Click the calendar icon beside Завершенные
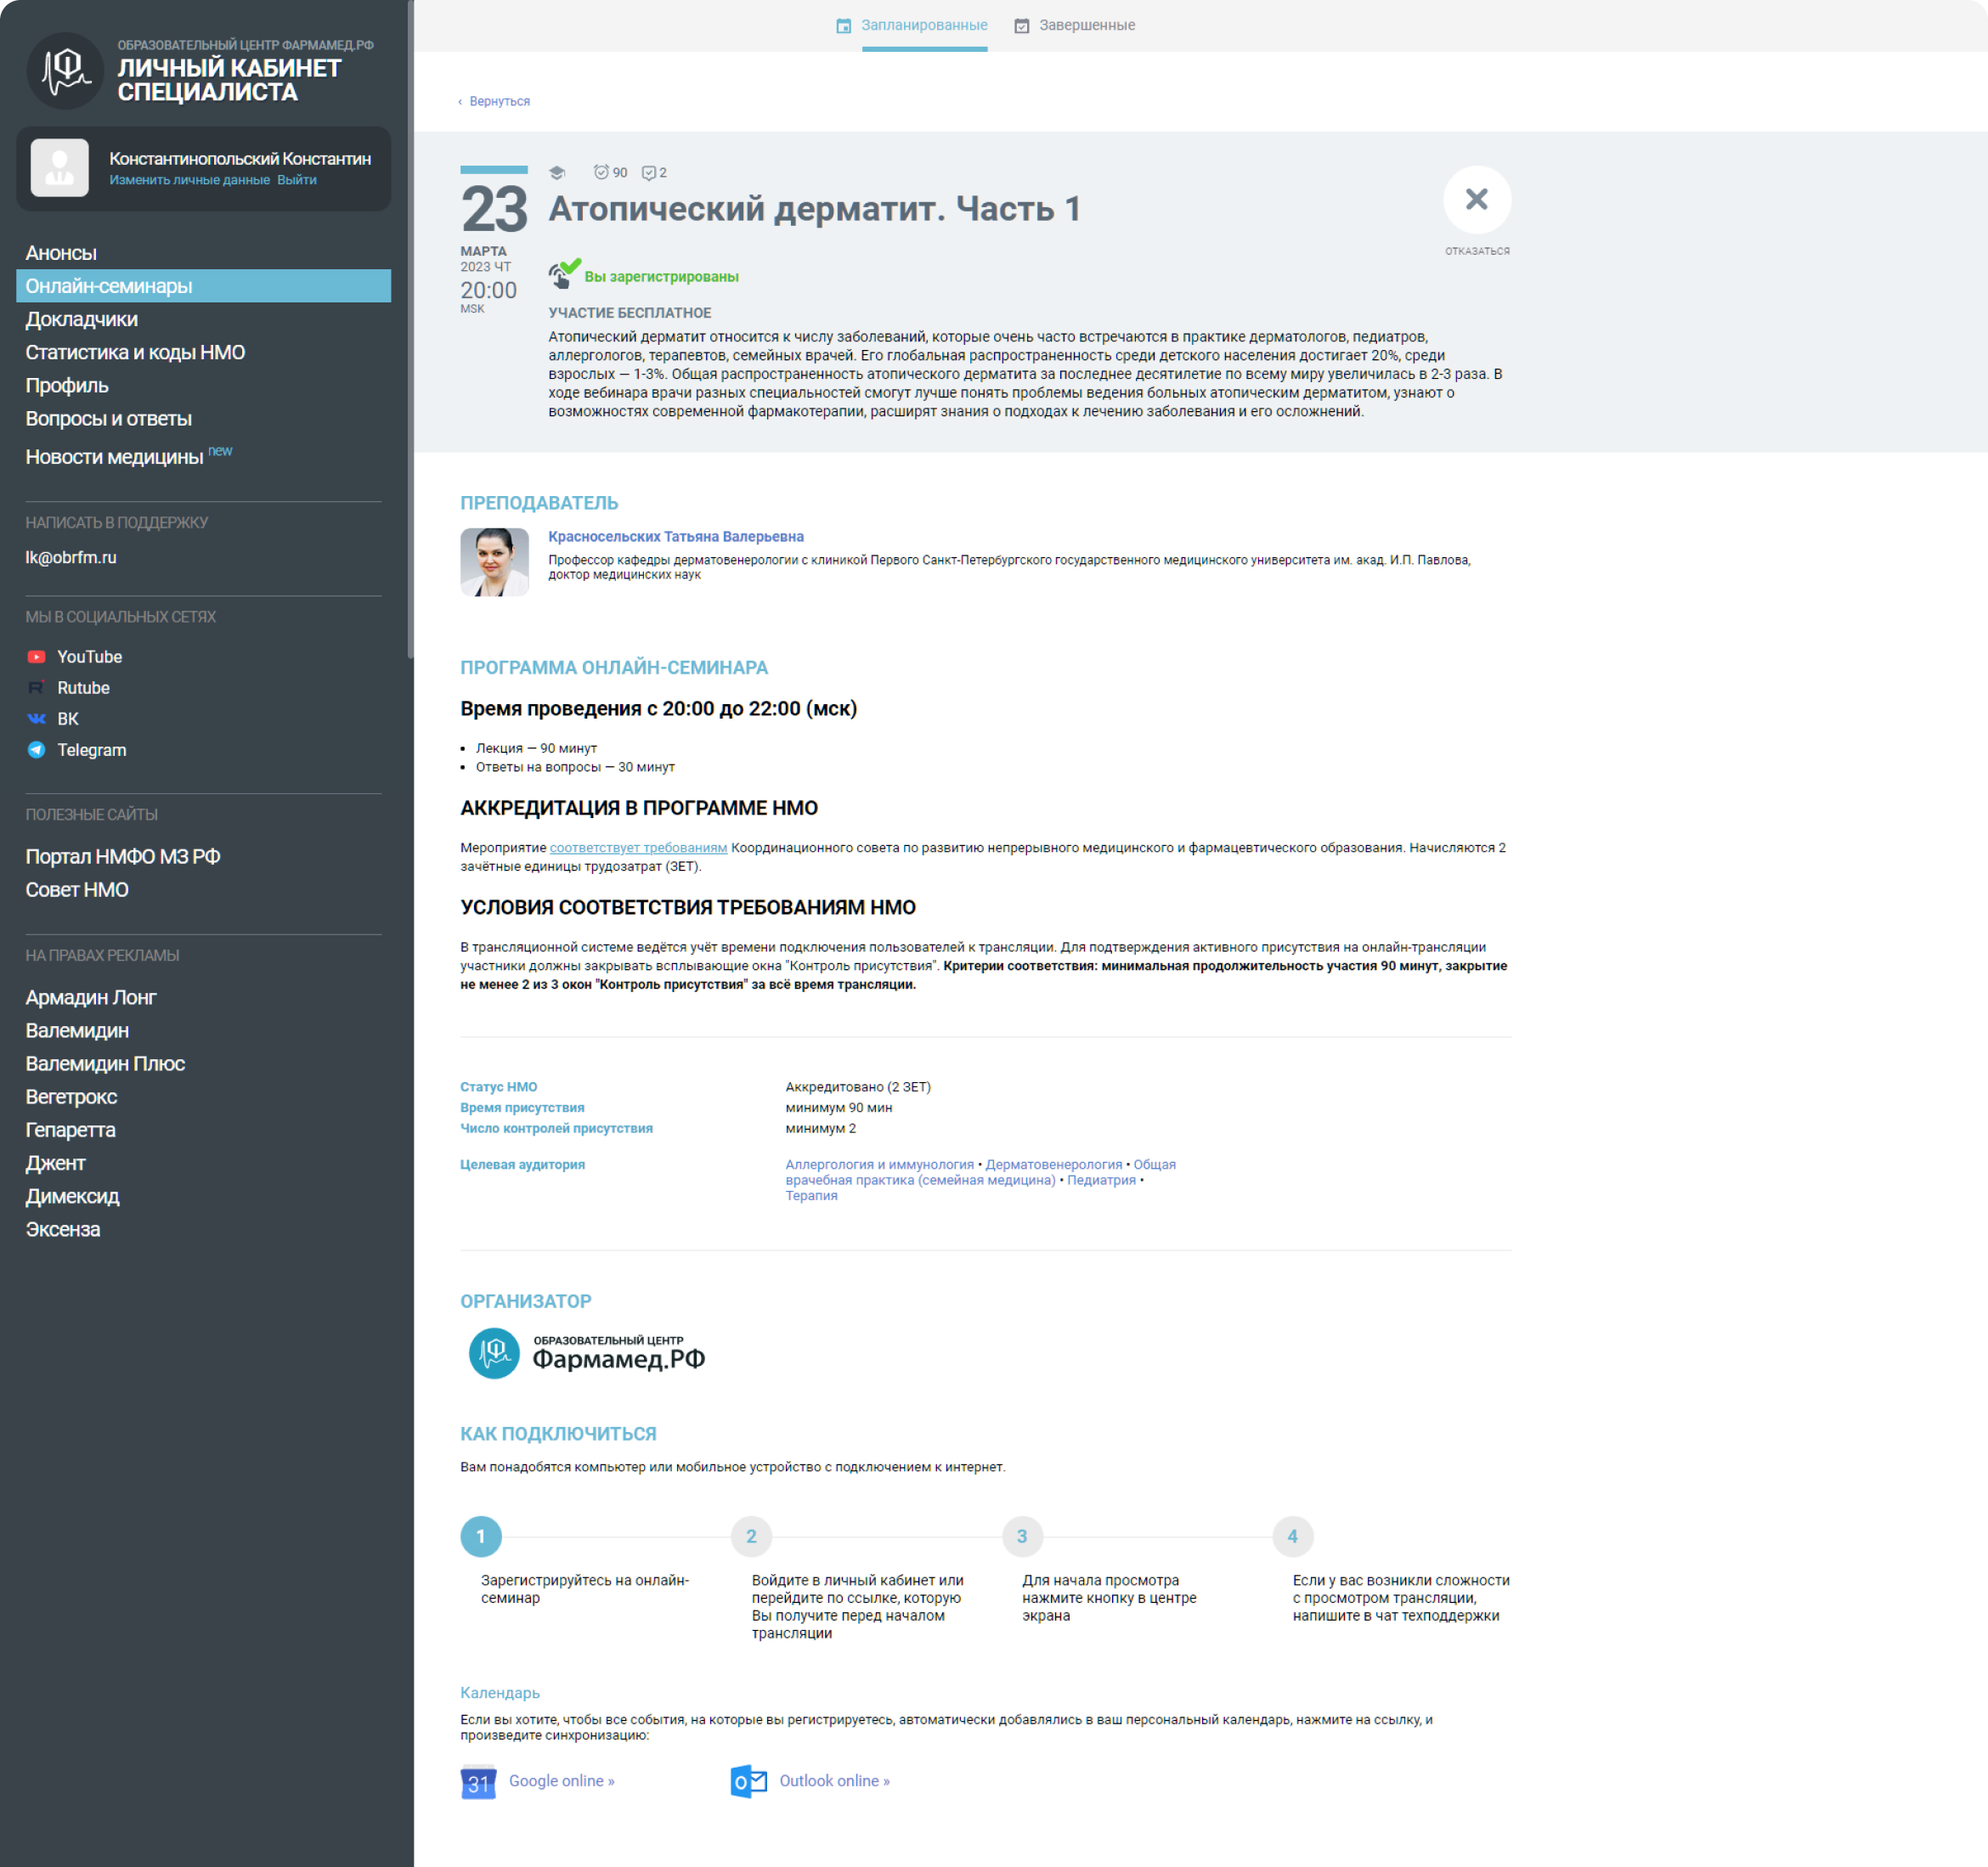1988x1867 pixels. coord(1022,26)
